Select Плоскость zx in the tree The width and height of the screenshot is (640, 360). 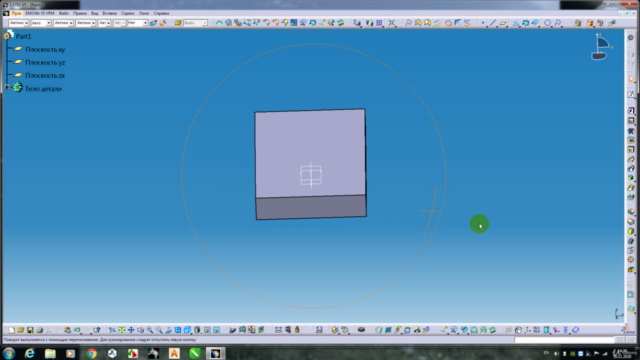pos(45,76)
